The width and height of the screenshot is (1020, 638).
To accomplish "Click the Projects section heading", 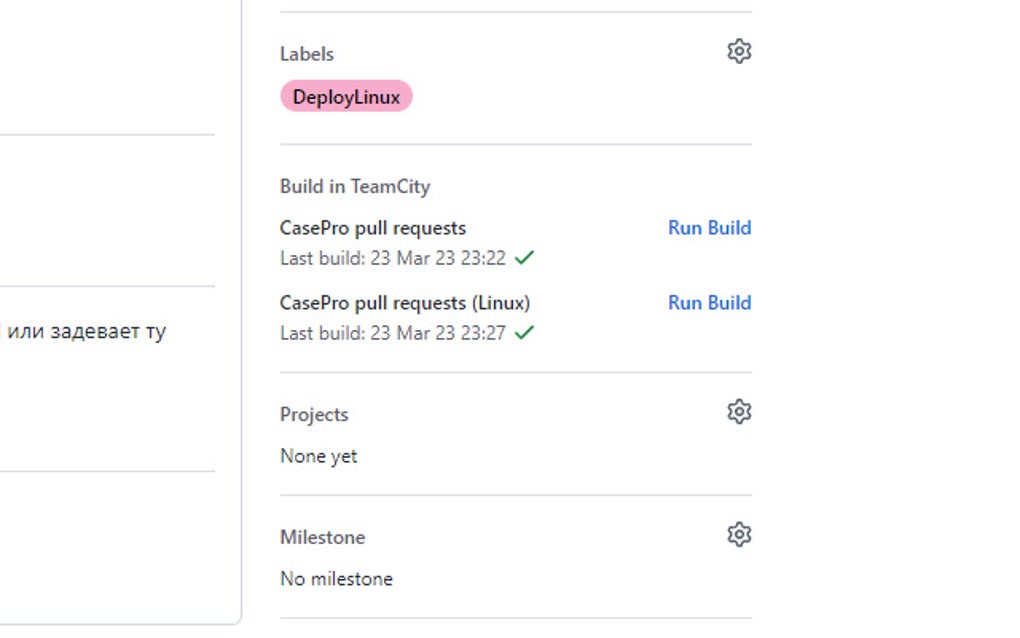I will [314, 413].
